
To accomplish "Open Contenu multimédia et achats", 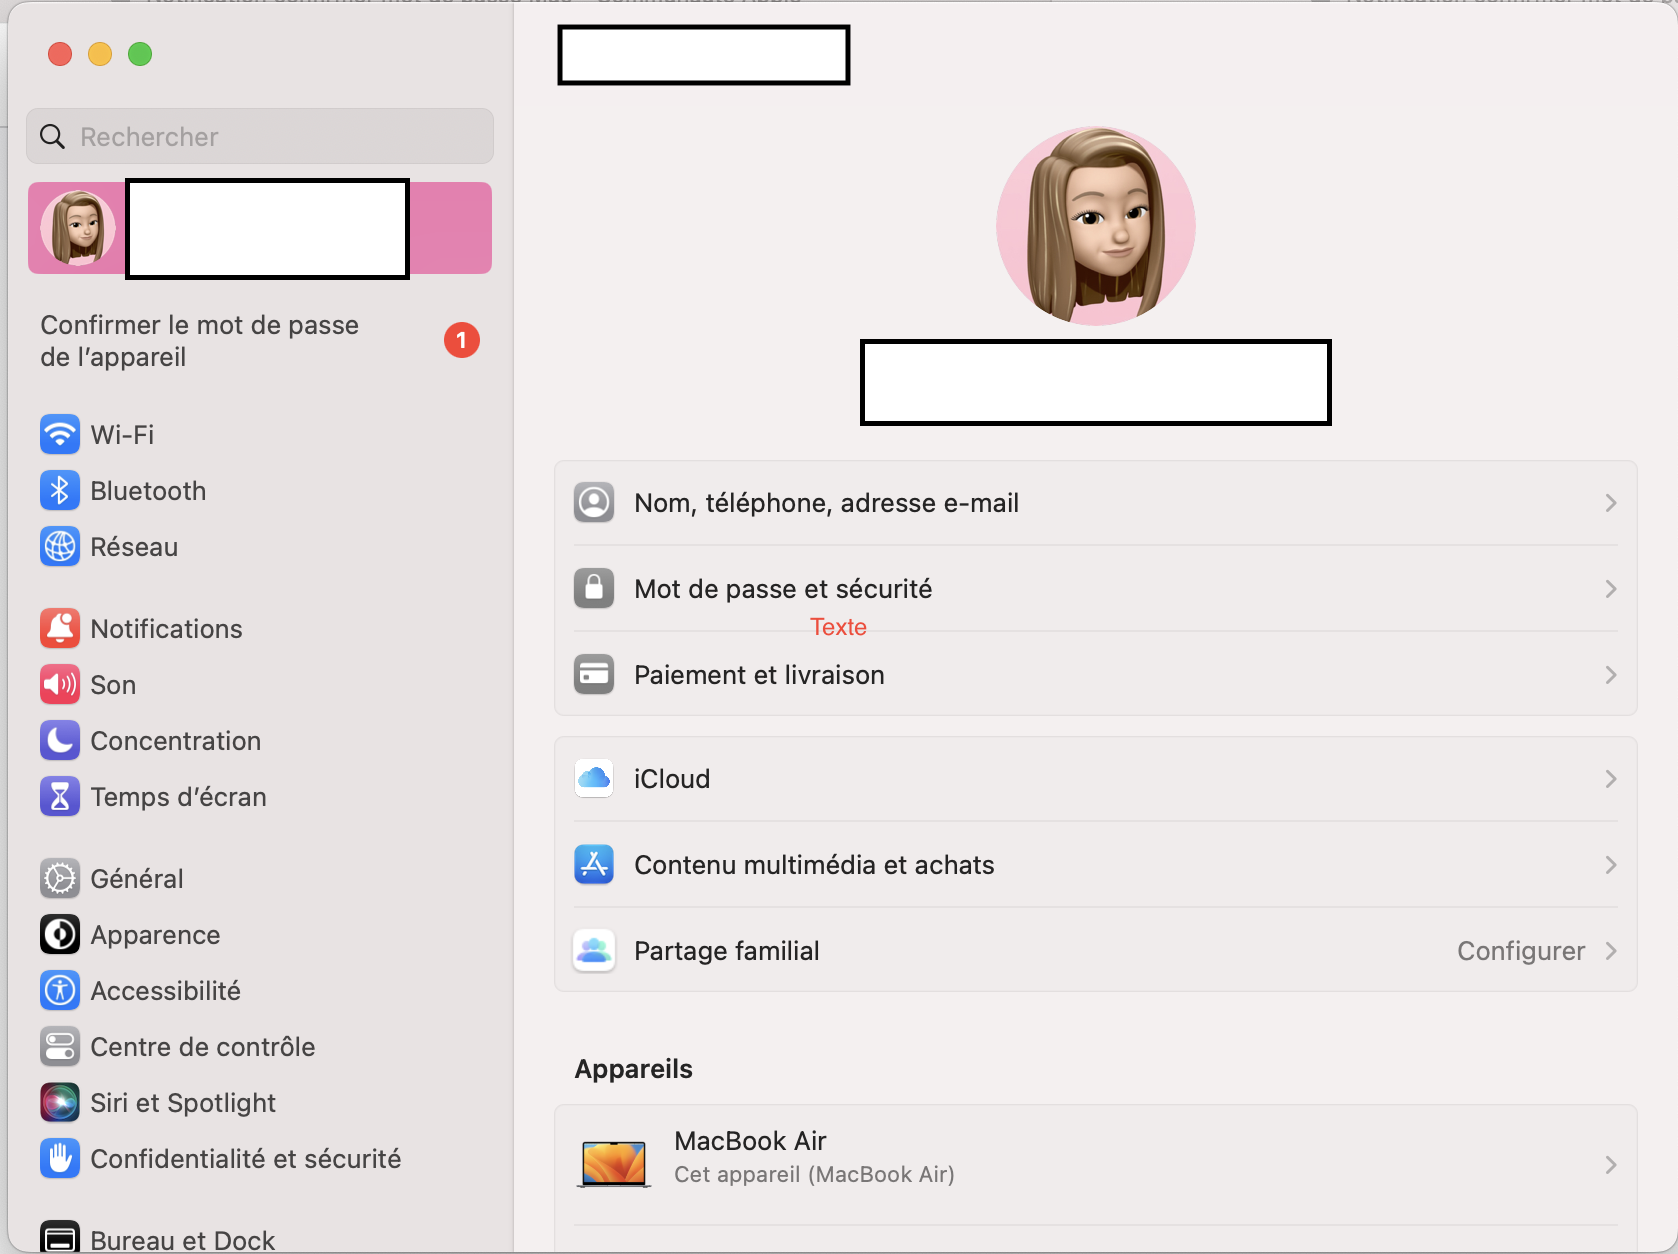I will [1096, 864].
